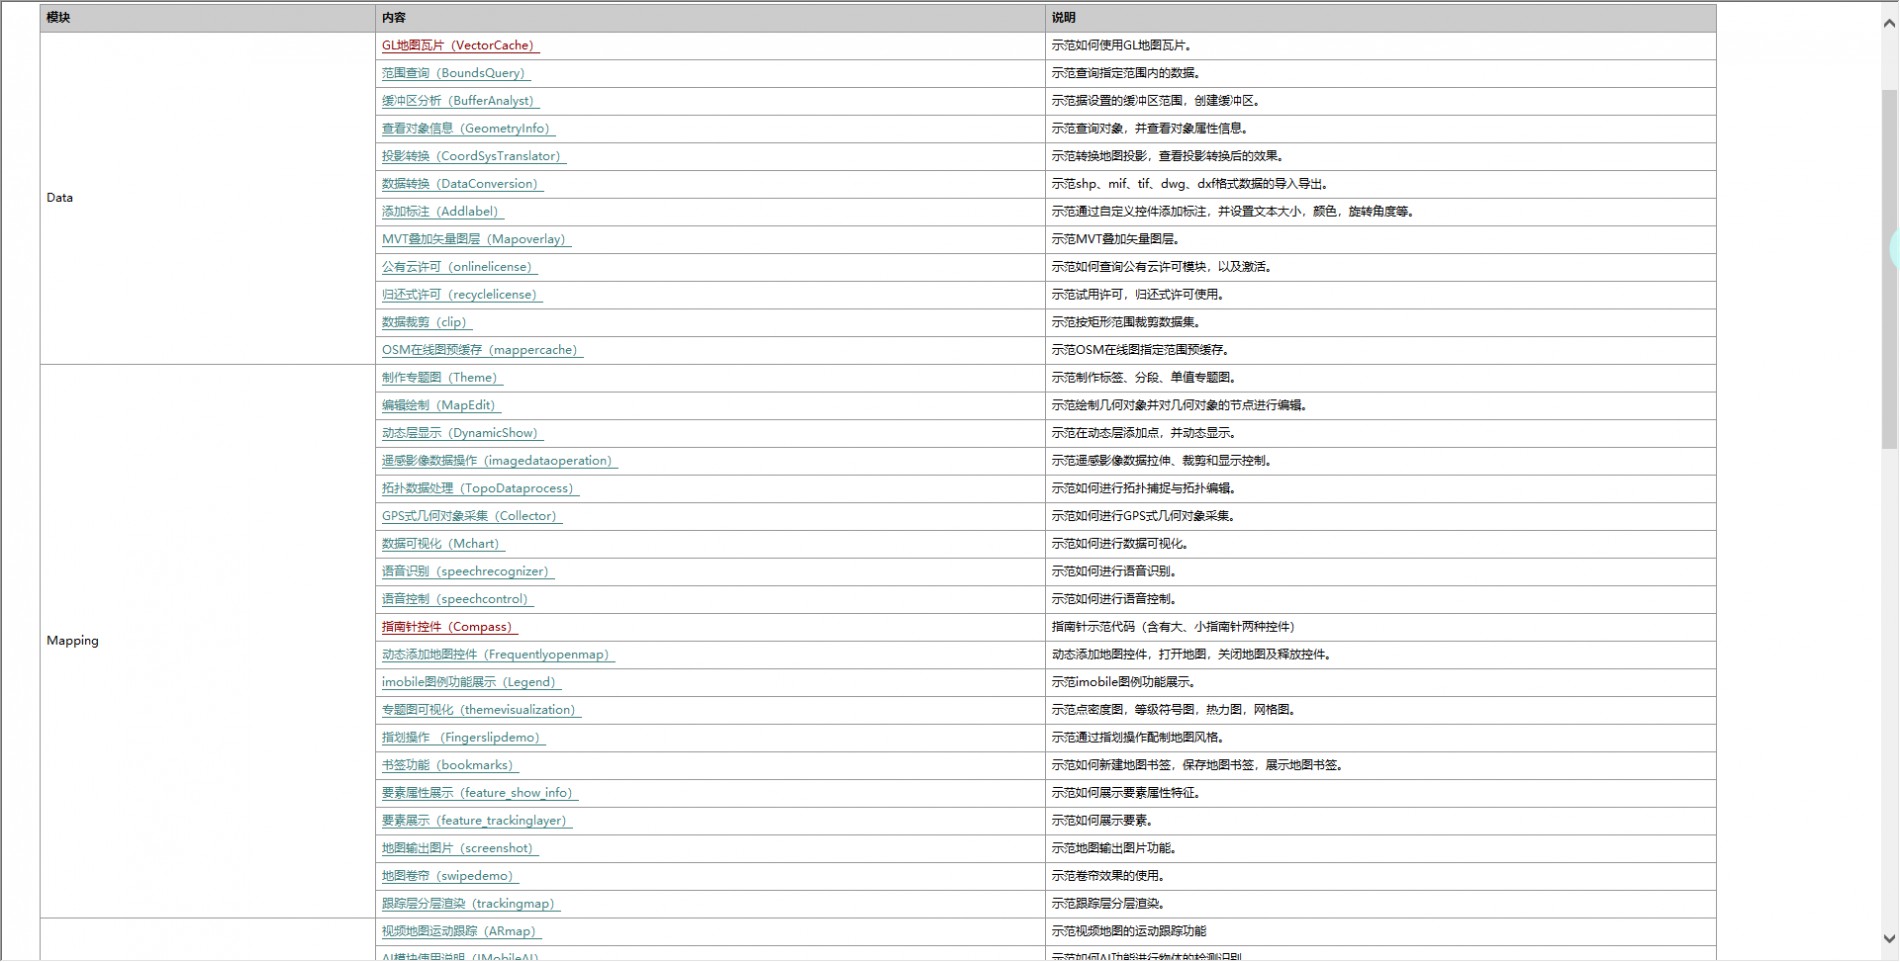Click MVT叠加矢量图层 (Mapoverlay) link
This screenshot has height=962, width=1900.
tap(475, 239)
